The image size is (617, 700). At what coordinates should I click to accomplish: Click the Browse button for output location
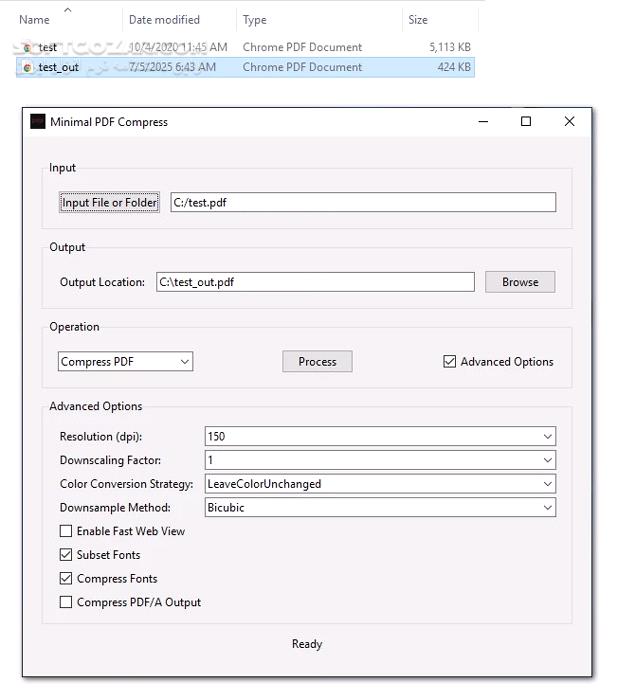coord(520,282)
